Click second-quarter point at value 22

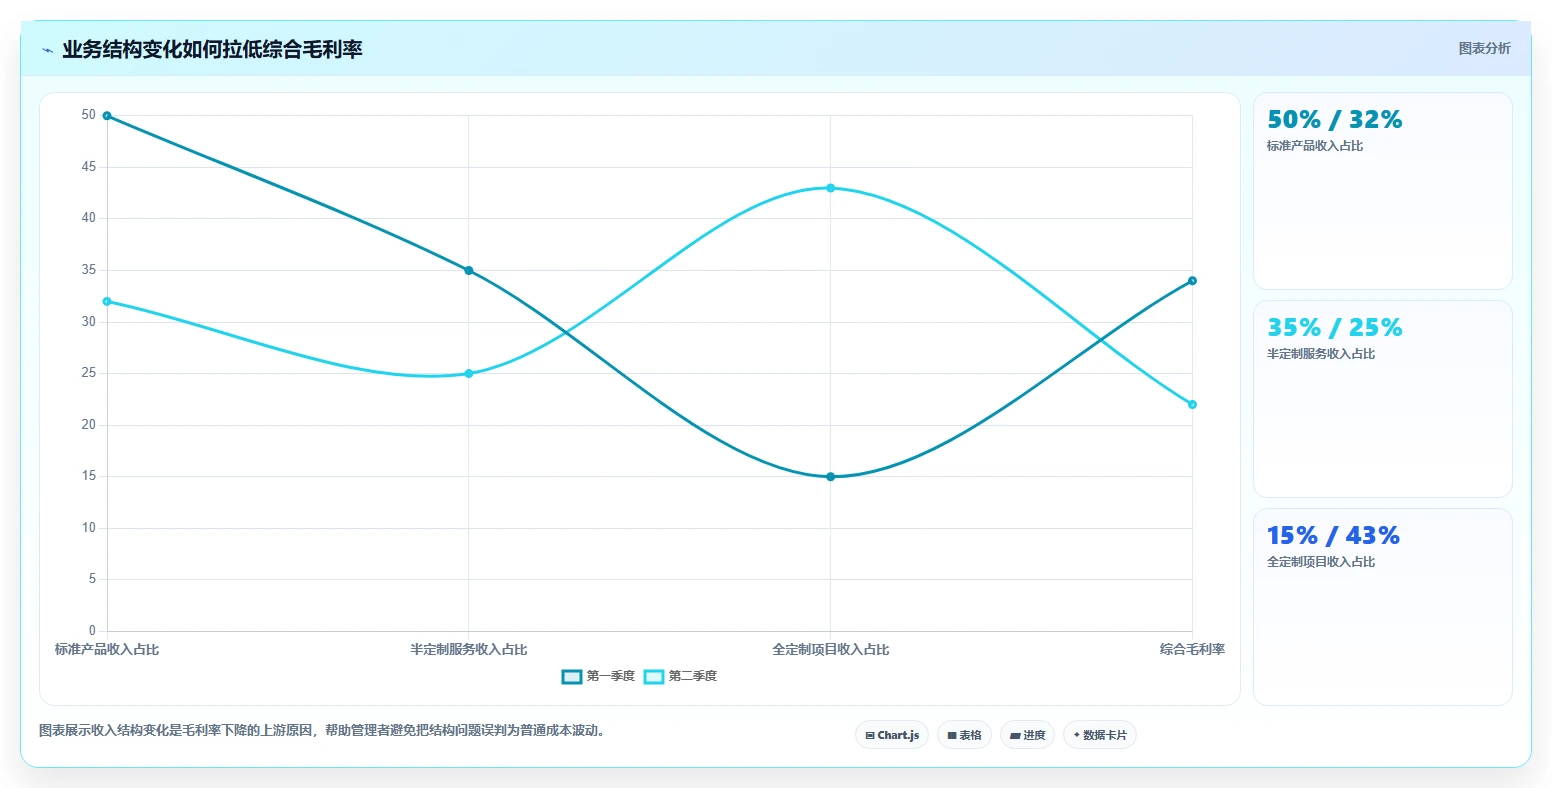(x=1192, y=405)
